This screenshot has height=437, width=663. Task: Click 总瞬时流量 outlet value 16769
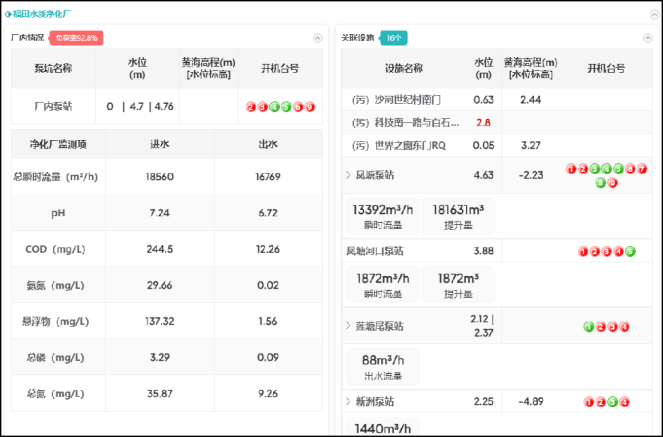[268, 177]
